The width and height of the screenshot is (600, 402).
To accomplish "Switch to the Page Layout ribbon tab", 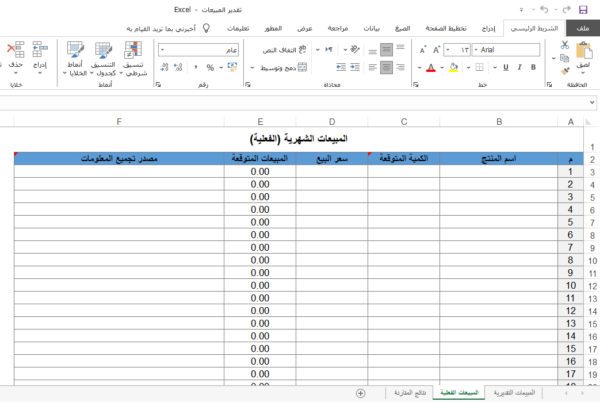I will pos(446,28).
